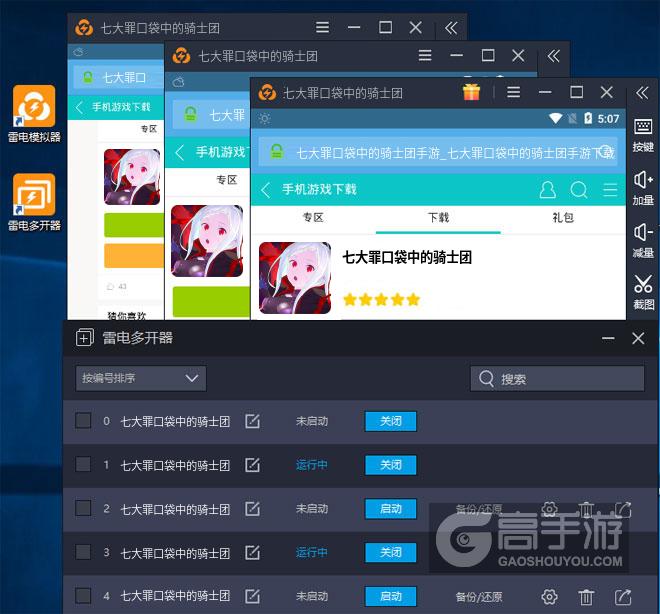Tap the user profile icon in teal header
660x614 pixels.
tap(547, 190)
